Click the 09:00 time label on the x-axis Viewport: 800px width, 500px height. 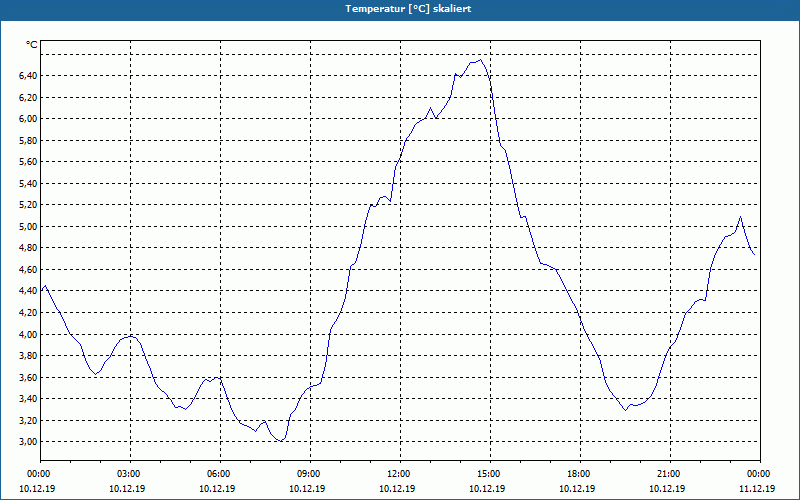point(310,474)
